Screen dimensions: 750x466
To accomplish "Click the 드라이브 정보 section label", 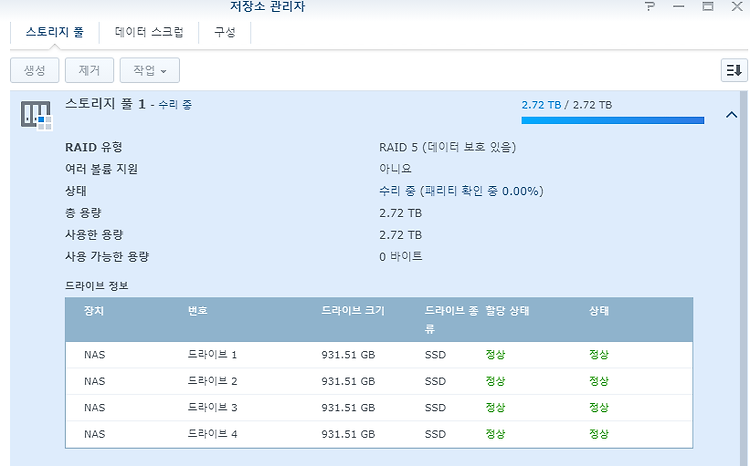I will (97, 286).
